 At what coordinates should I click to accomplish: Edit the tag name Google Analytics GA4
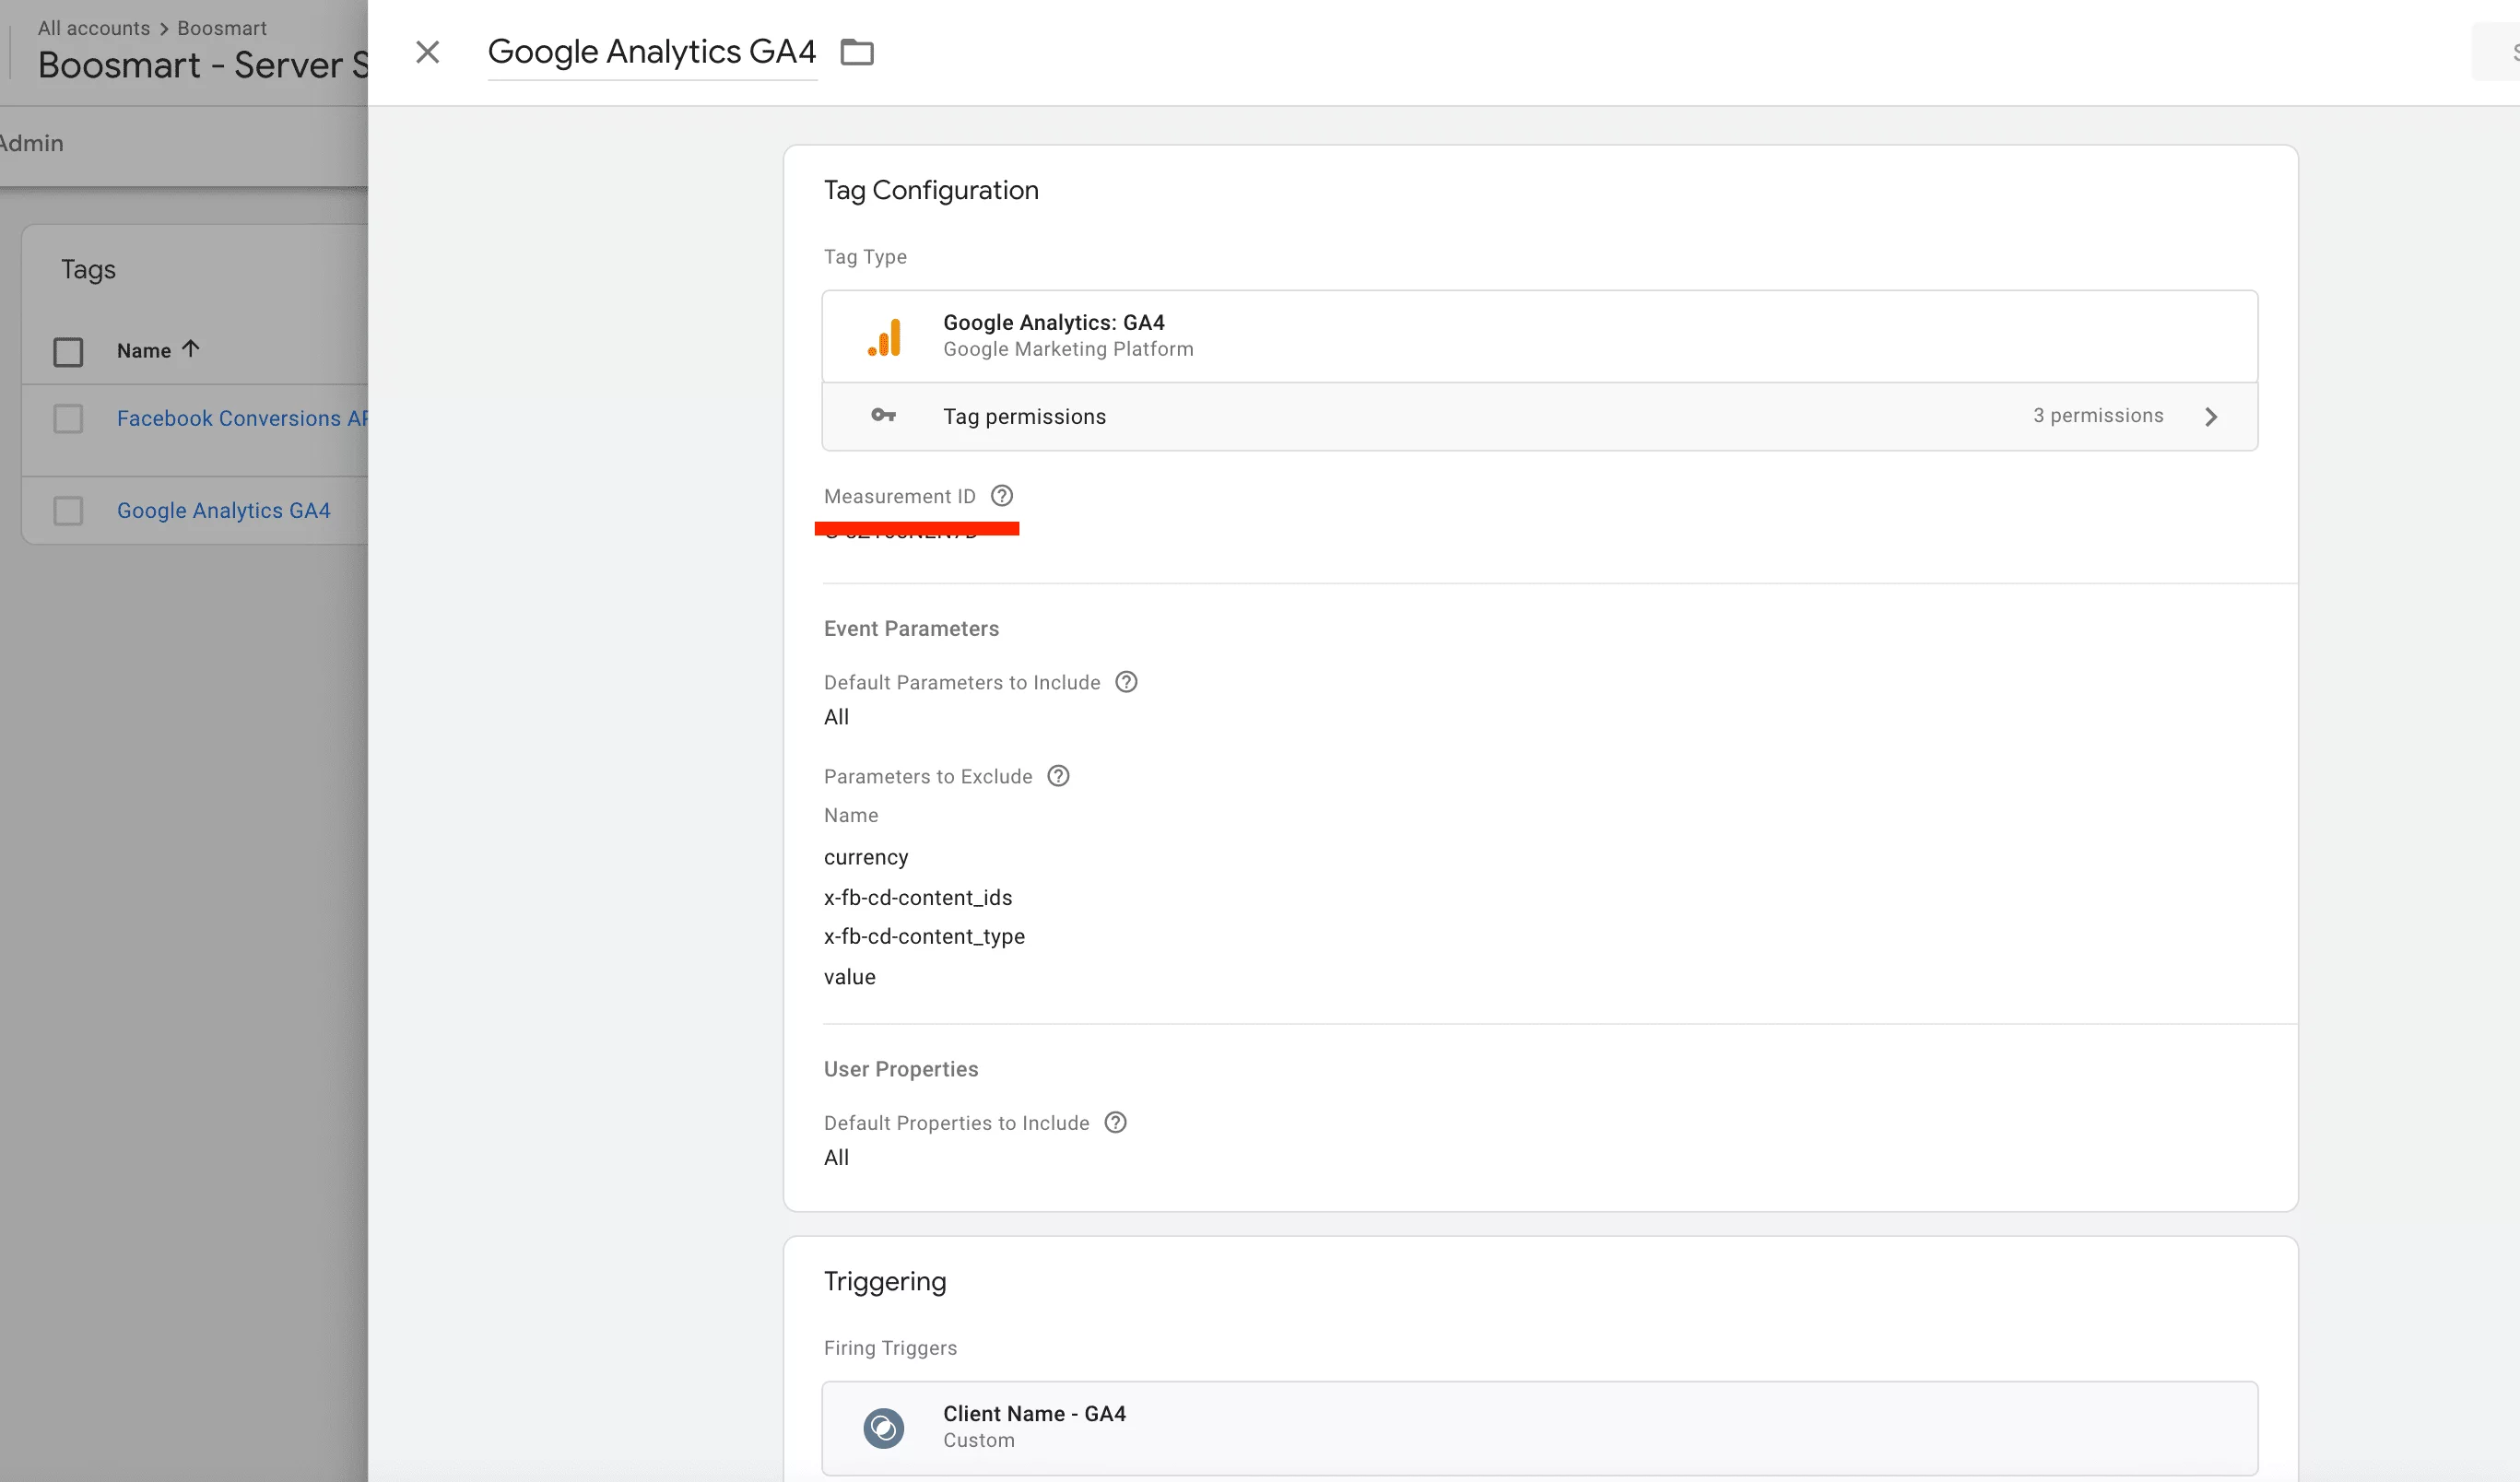point(652,51)
